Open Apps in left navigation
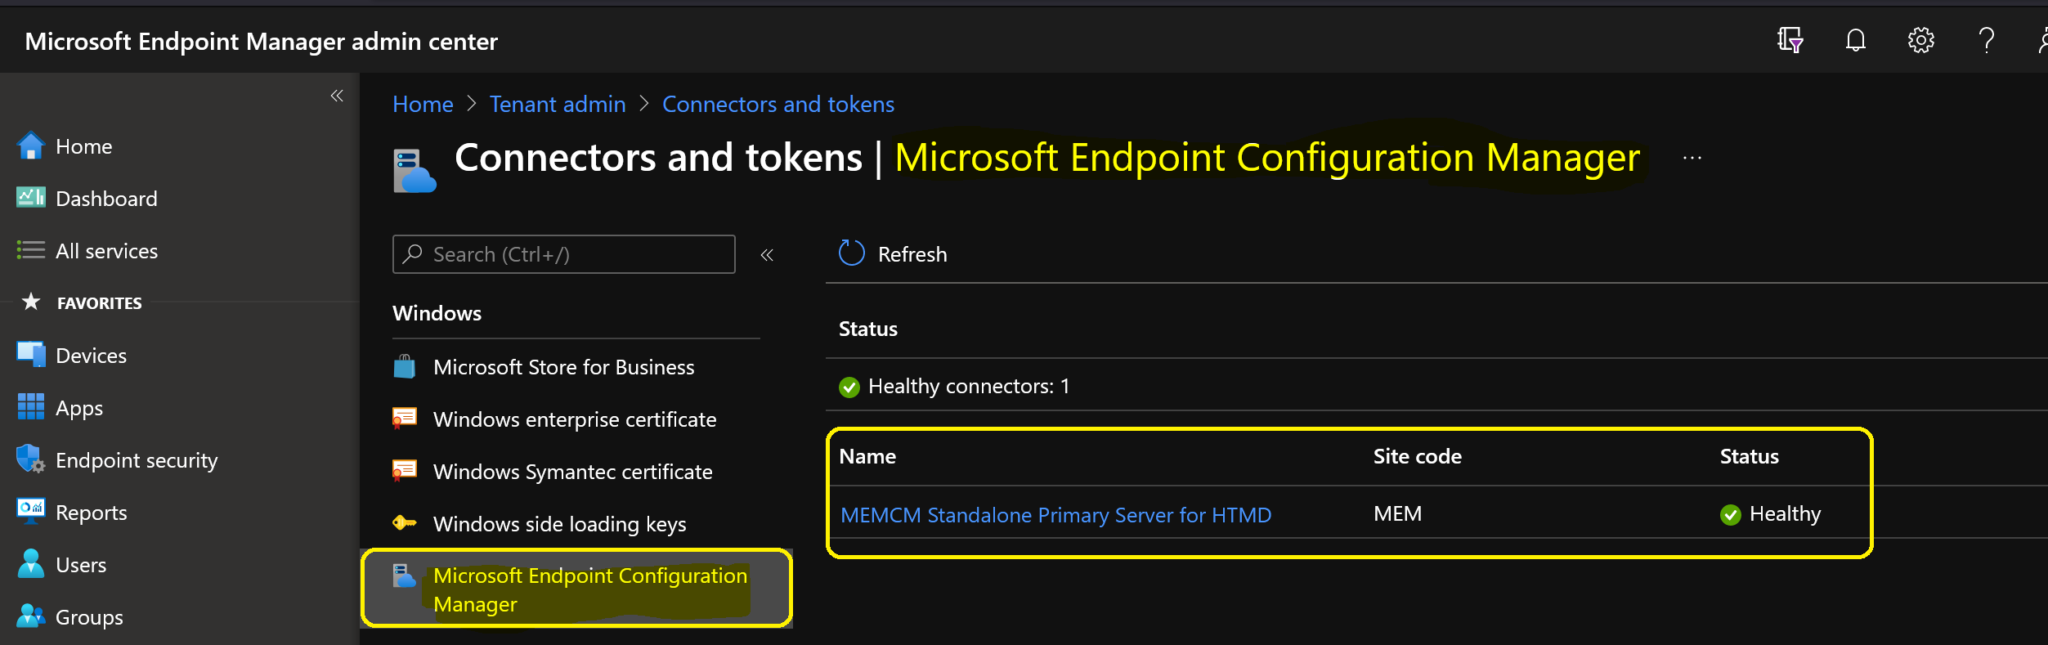Screen dimensions: 2048x645 pos(79,408)
